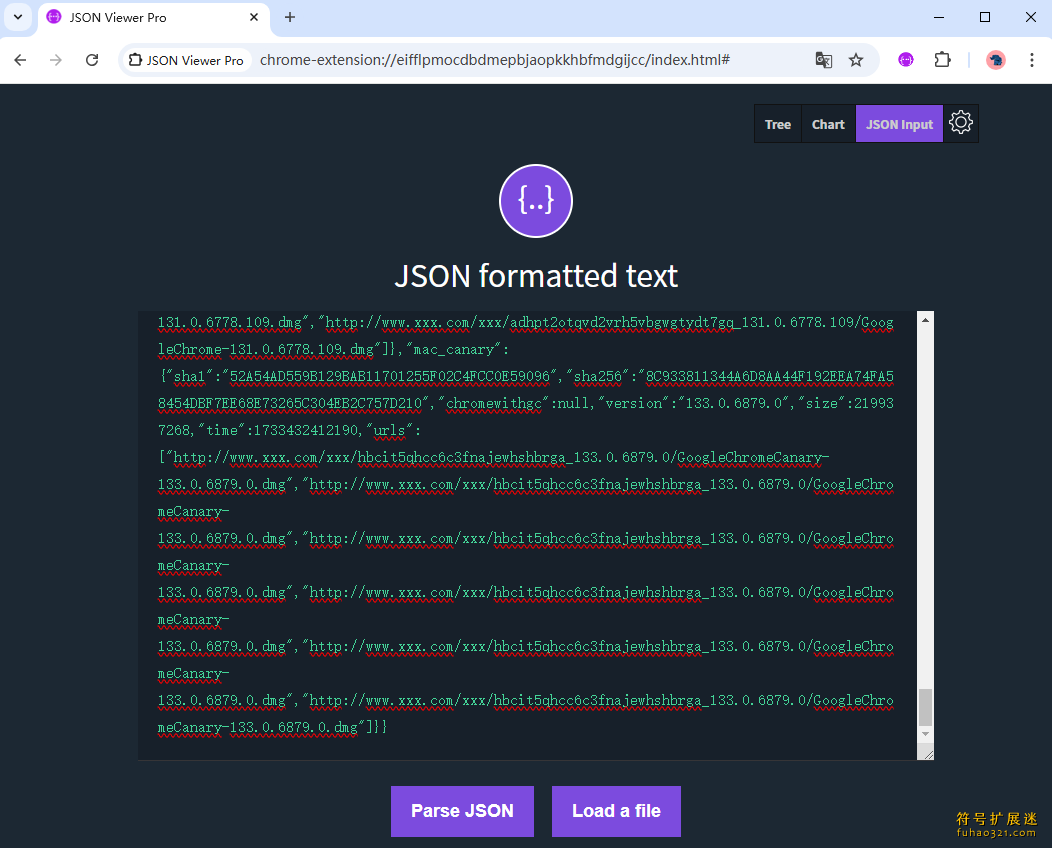Expand the tab search dropdown chevron
Image resolution: width=1052 pixels, height=848 pixels.
(17, 17)
